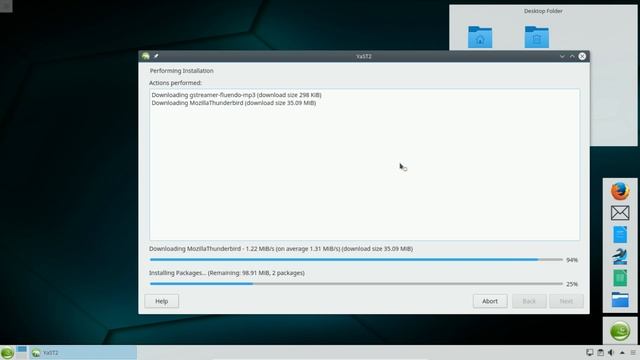
Task: Open the clipboard tray icon
Action: (x=600, y=353)
